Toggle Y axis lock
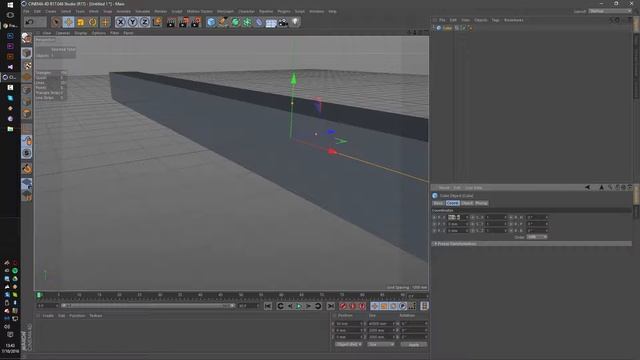 pyautogui.click(x=132, y=22)
